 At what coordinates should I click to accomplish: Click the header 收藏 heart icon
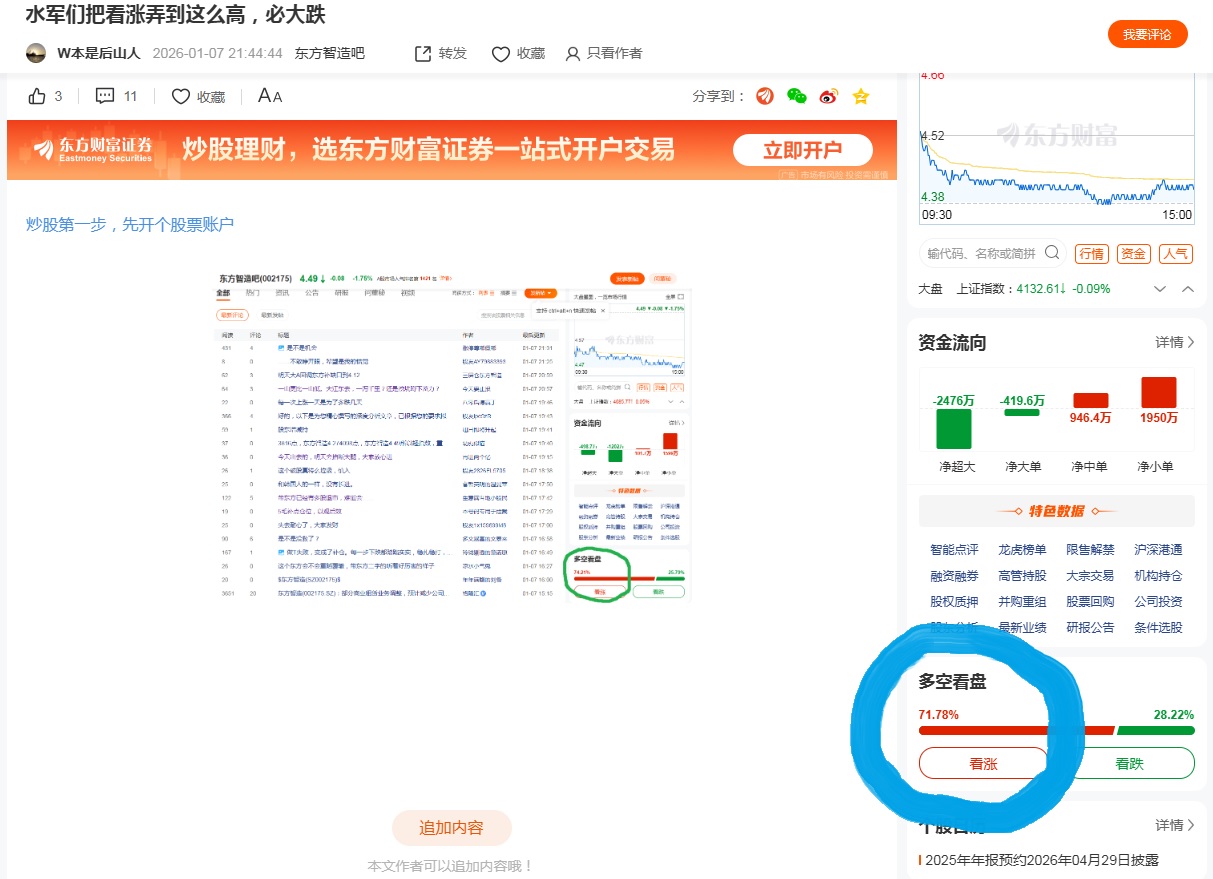[x=501, y=53]
